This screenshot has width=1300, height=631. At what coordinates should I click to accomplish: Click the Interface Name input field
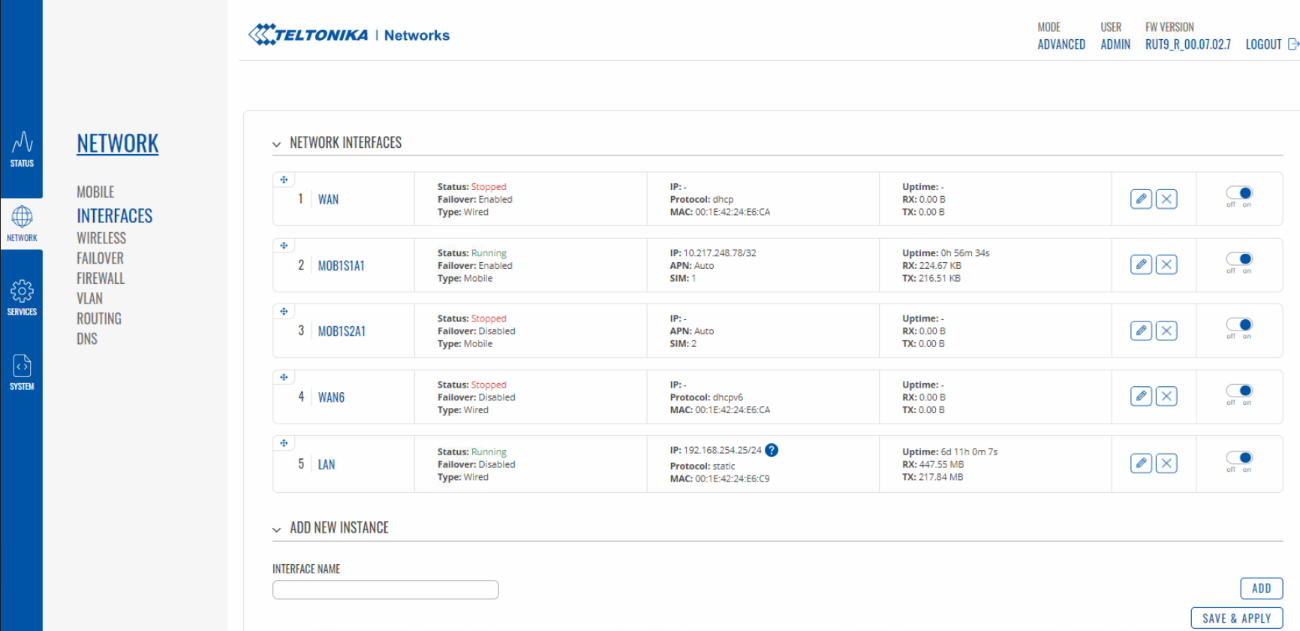click(385, 589)
